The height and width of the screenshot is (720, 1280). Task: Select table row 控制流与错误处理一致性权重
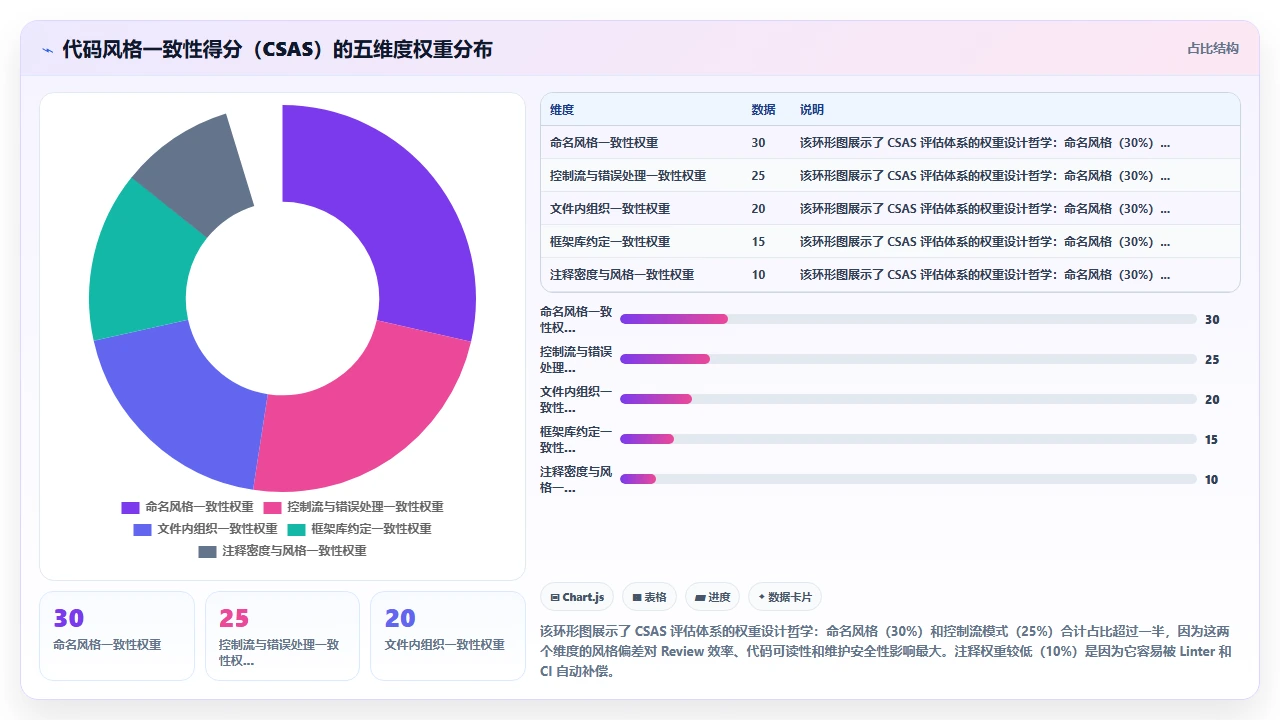[890, 176]
